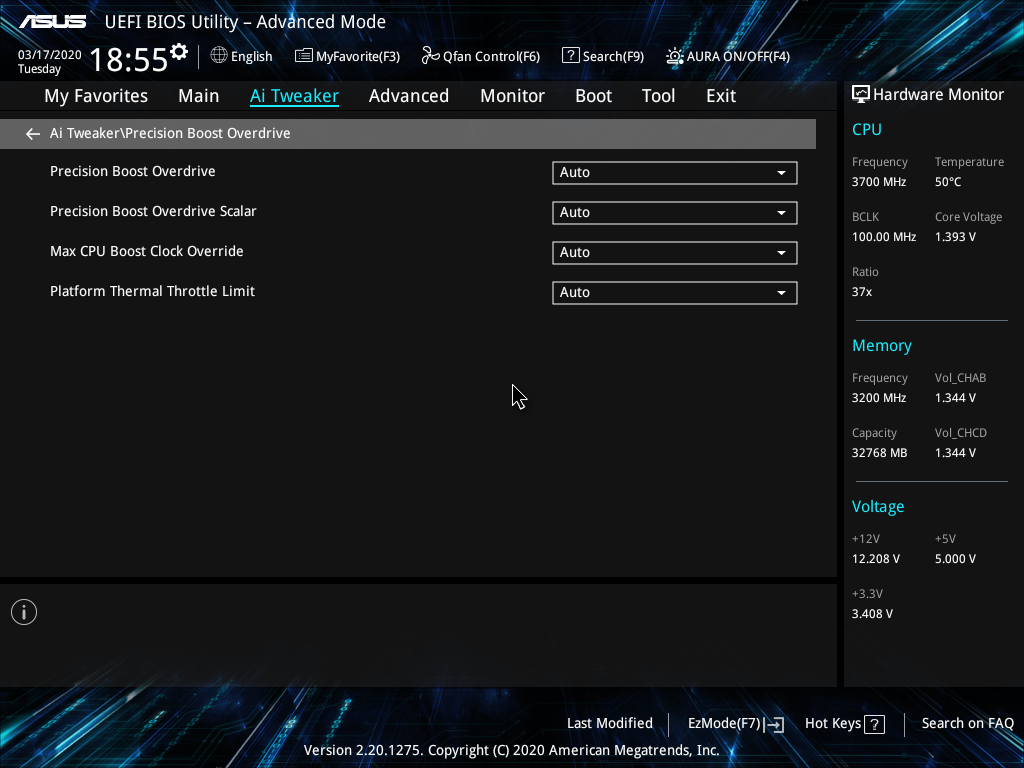
Task: Click CPU frequency value 3700 MHz
Action: [x=879, y=182]
